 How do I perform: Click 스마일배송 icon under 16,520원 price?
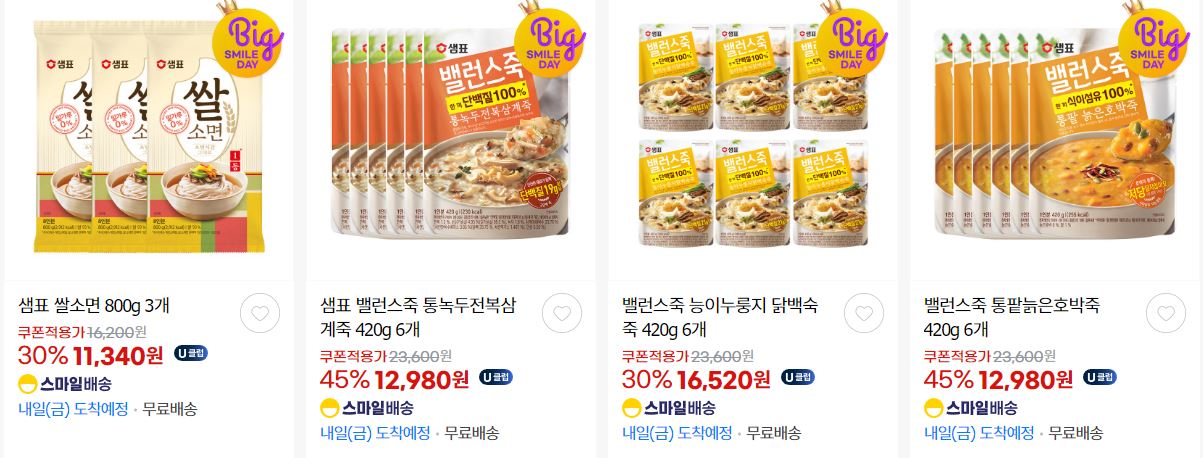669,407
